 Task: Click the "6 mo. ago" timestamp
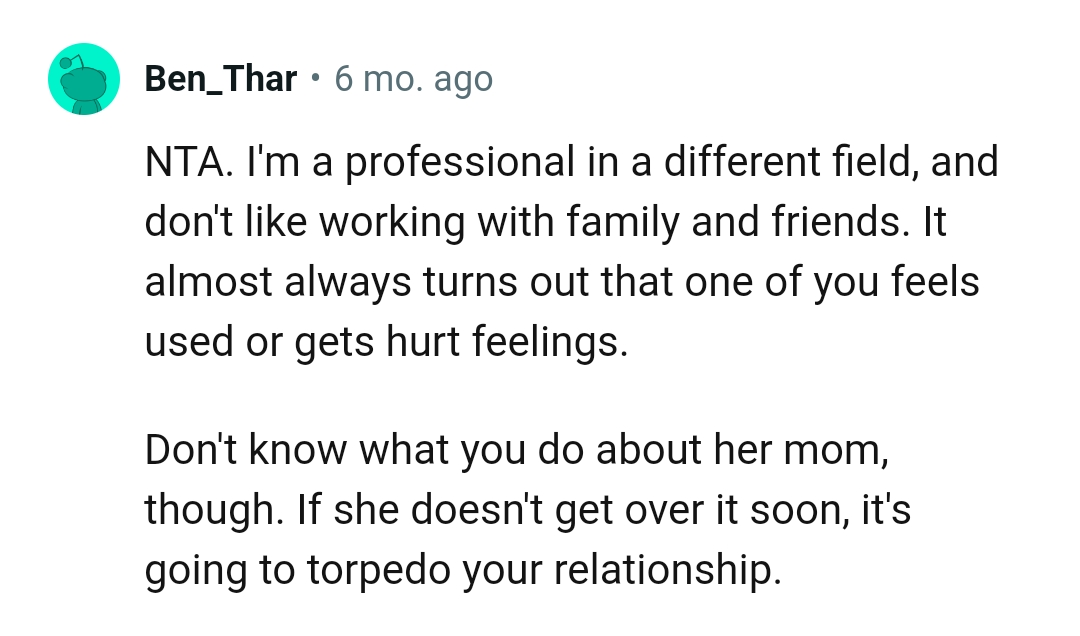click(x=414, y=79)
